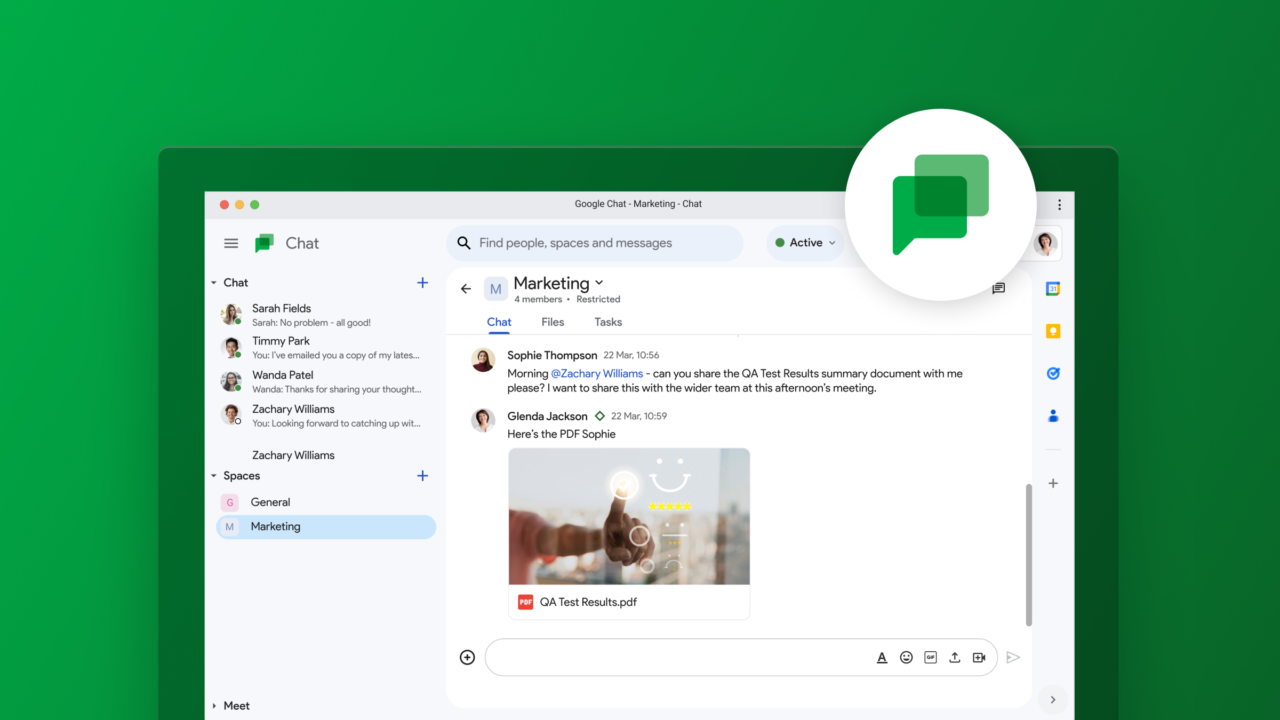Screen dimensions: 1280x720
Task: Upload a file icon in composer
Action: 954,657
